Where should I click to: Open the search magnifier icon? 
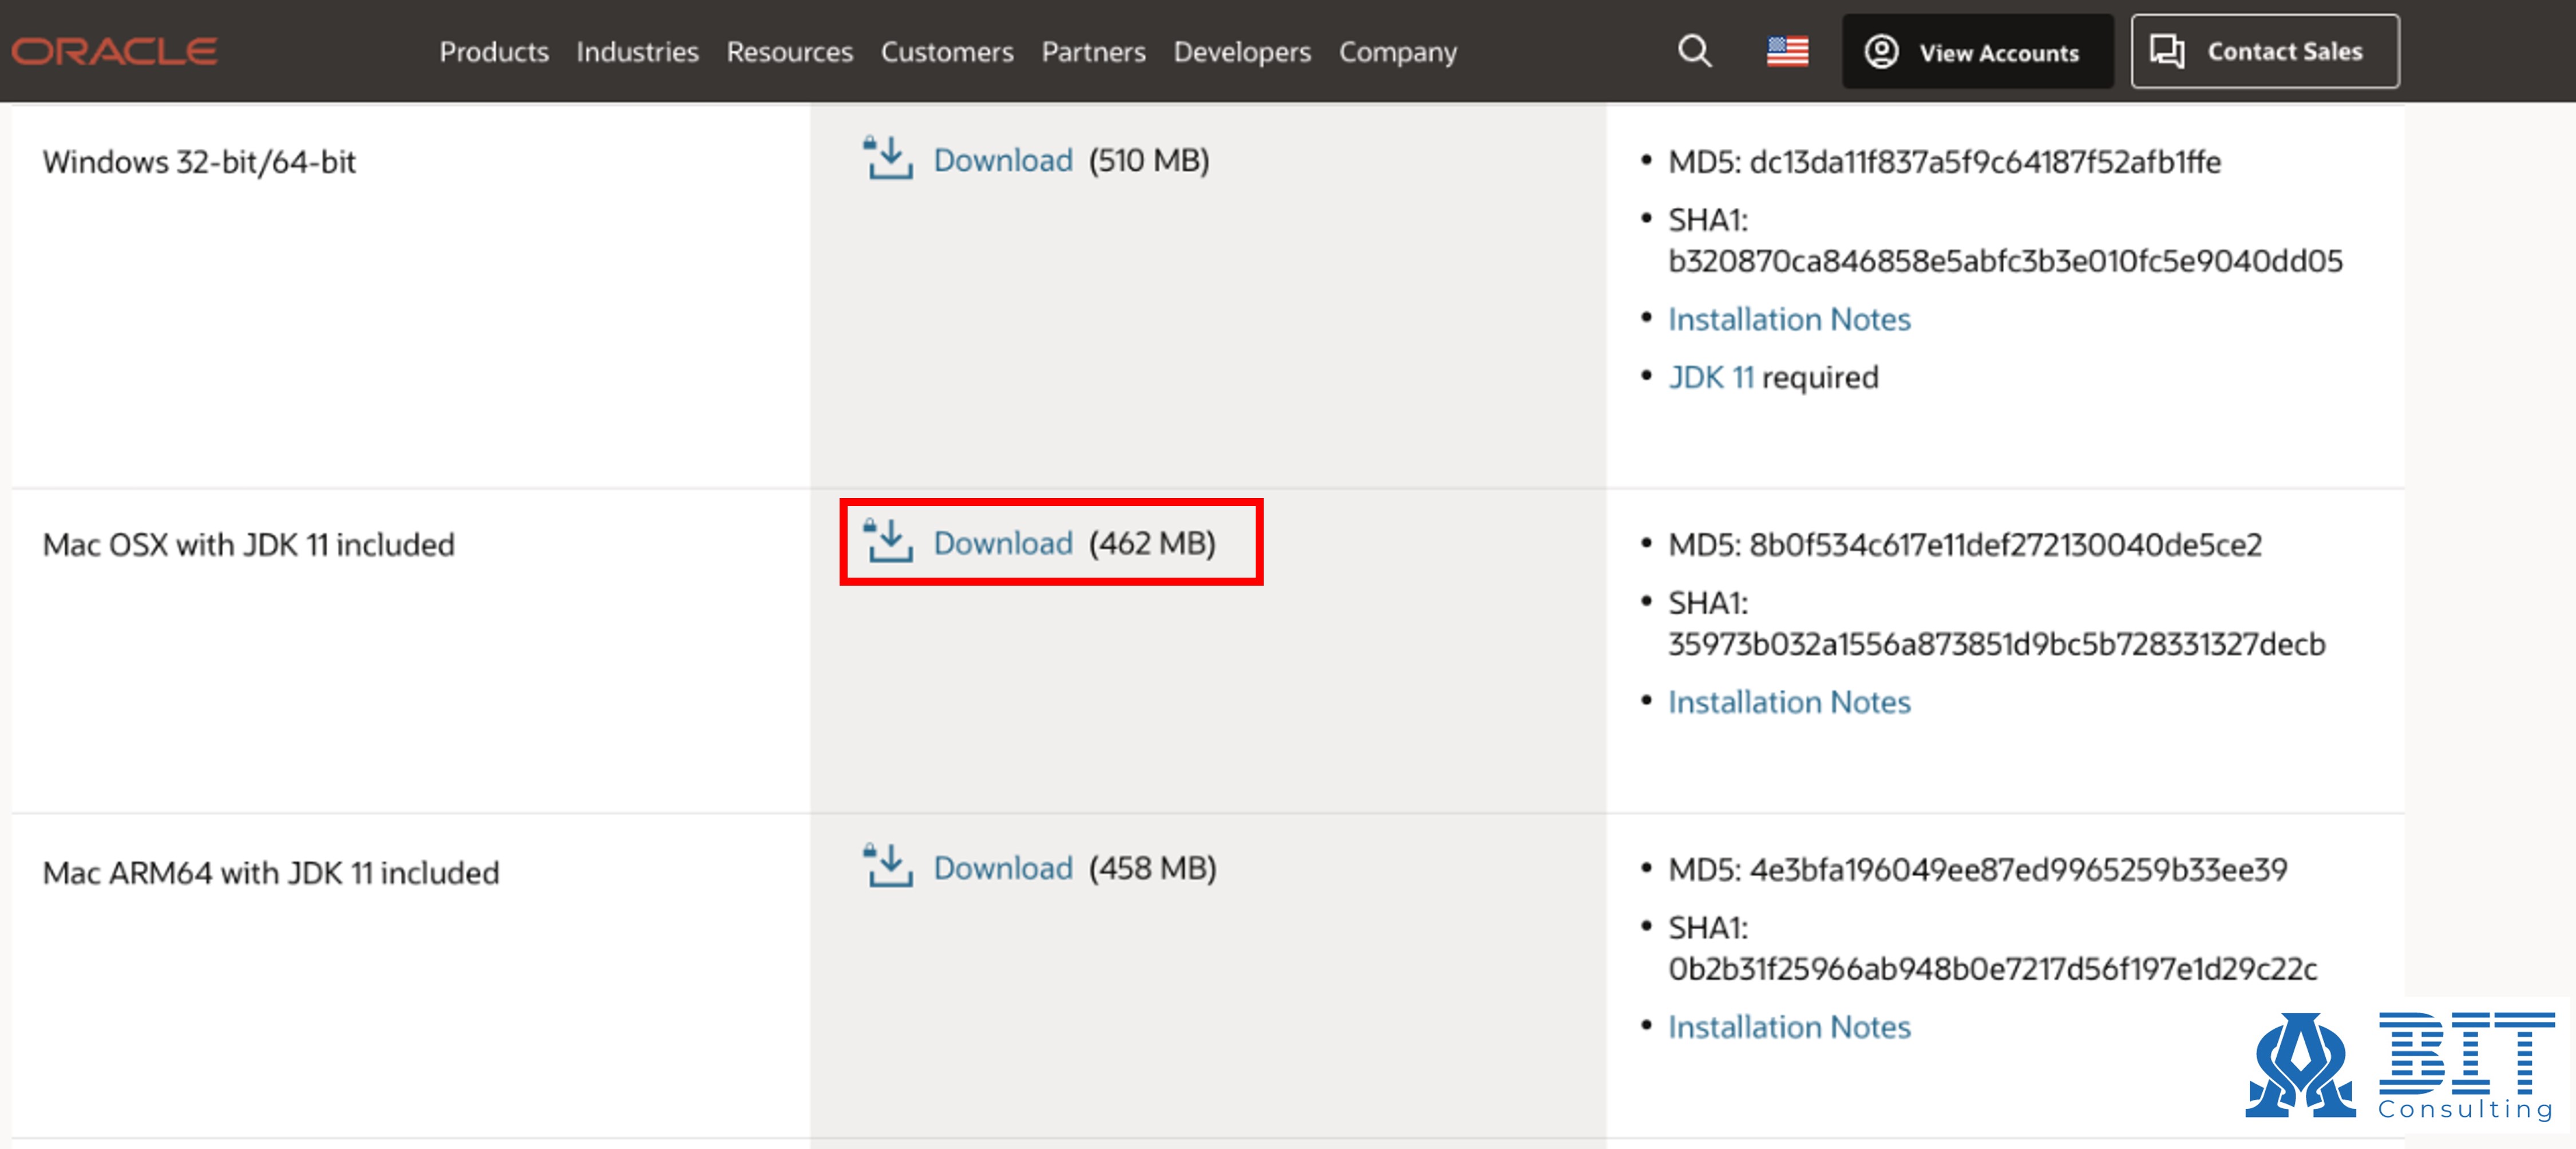[x=1694, y=51]
